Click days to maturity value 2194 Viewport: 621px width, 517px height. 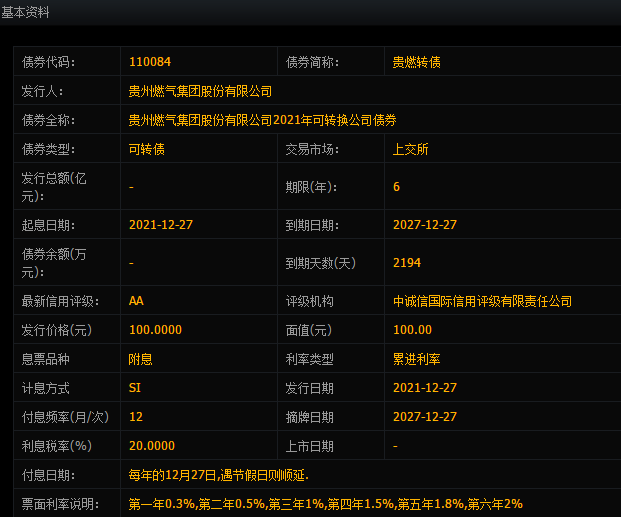pos(407,262)
